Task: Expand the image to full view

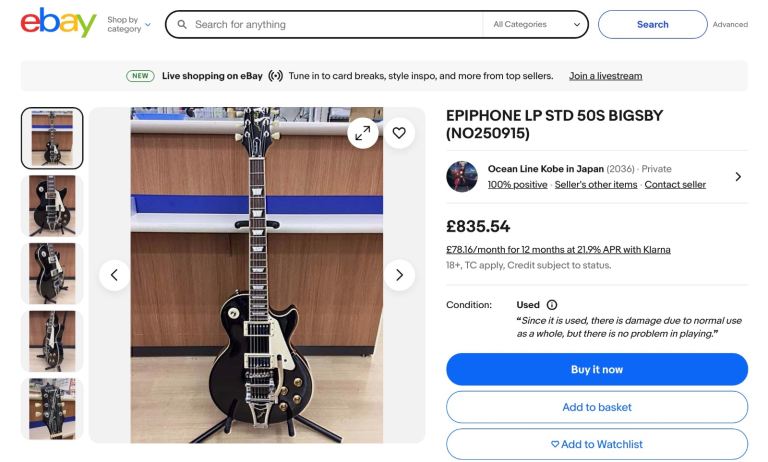Action: pos(362,133)
